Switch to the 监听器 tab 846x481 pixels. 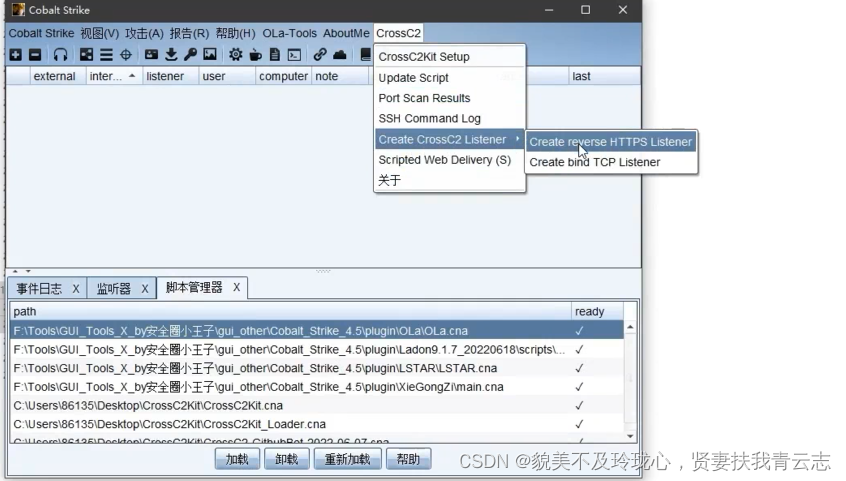click(x=114, y=289)
